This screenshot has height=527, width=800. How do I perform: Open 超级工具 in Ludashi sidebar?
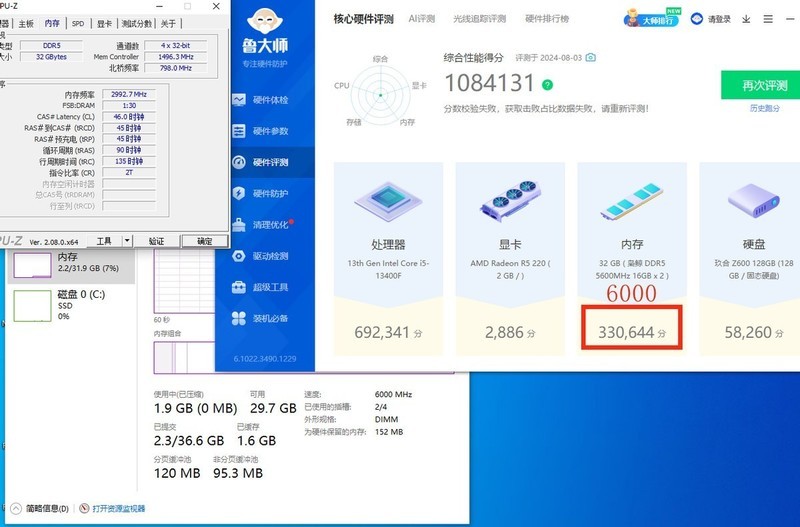(261, 287)
